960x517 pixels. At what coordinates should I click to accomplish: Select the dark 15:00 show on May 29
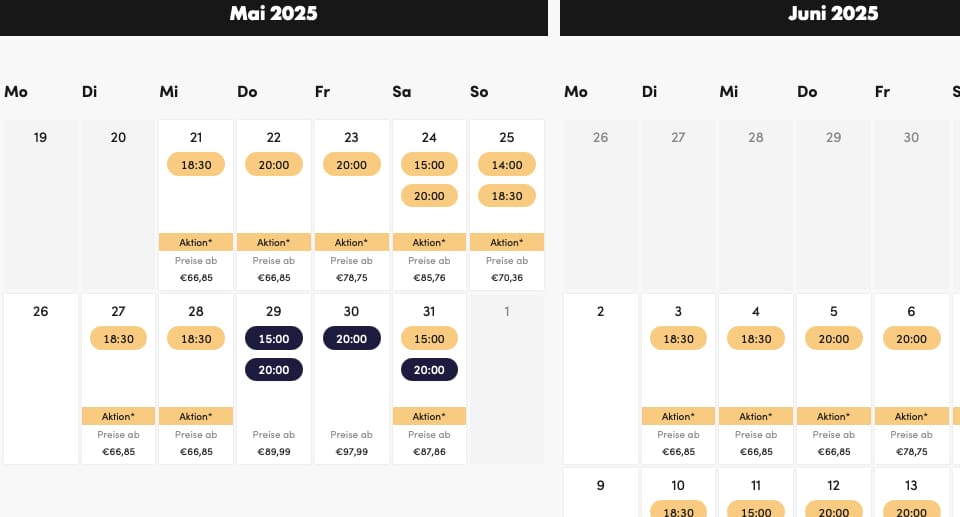tap(274, 338)
